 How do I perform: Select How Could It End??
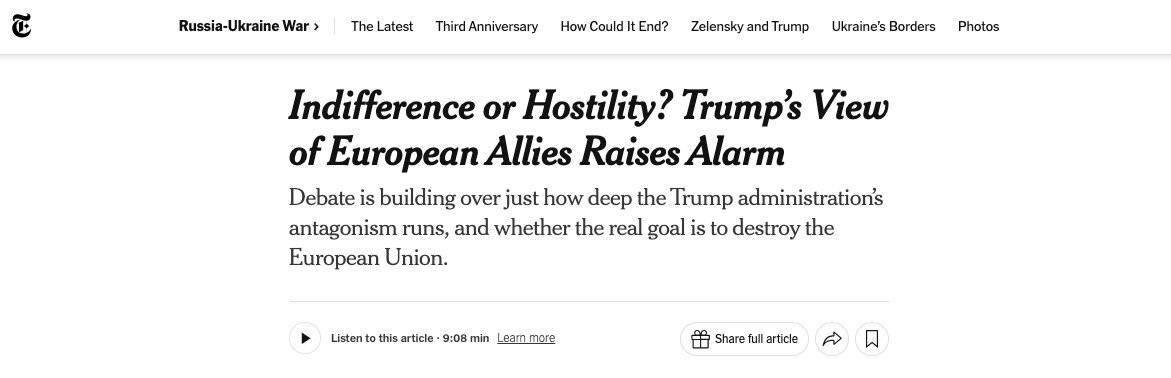pos(614,26)
